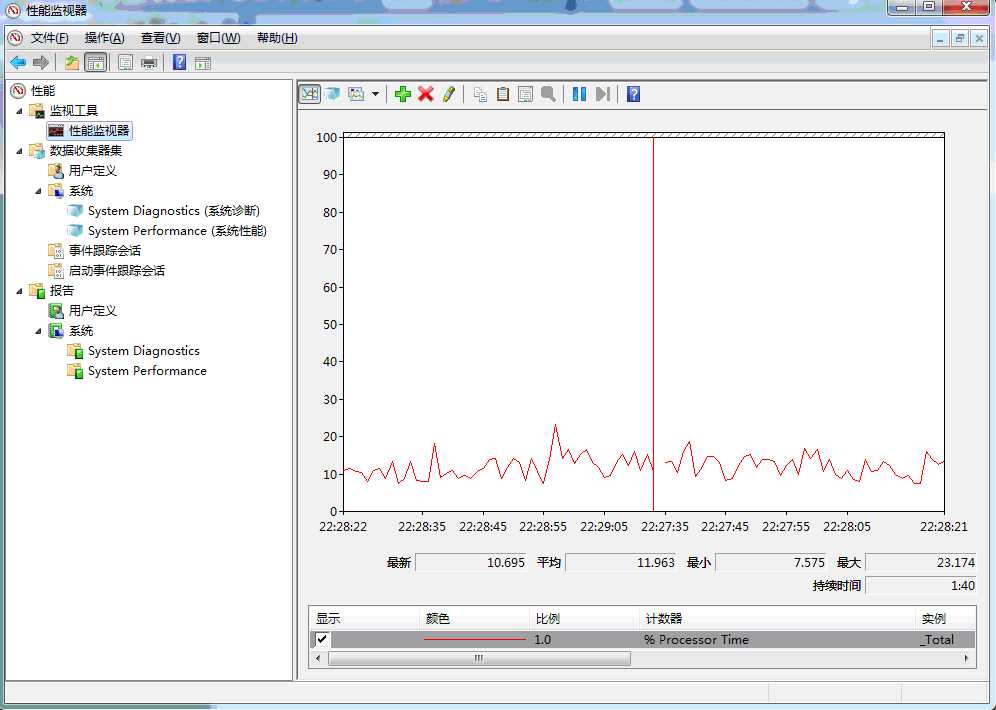Screen dimensions: 996x710
Task: Click the blue Help icon in the main toolbar
Action: click(x=179, y=62)
